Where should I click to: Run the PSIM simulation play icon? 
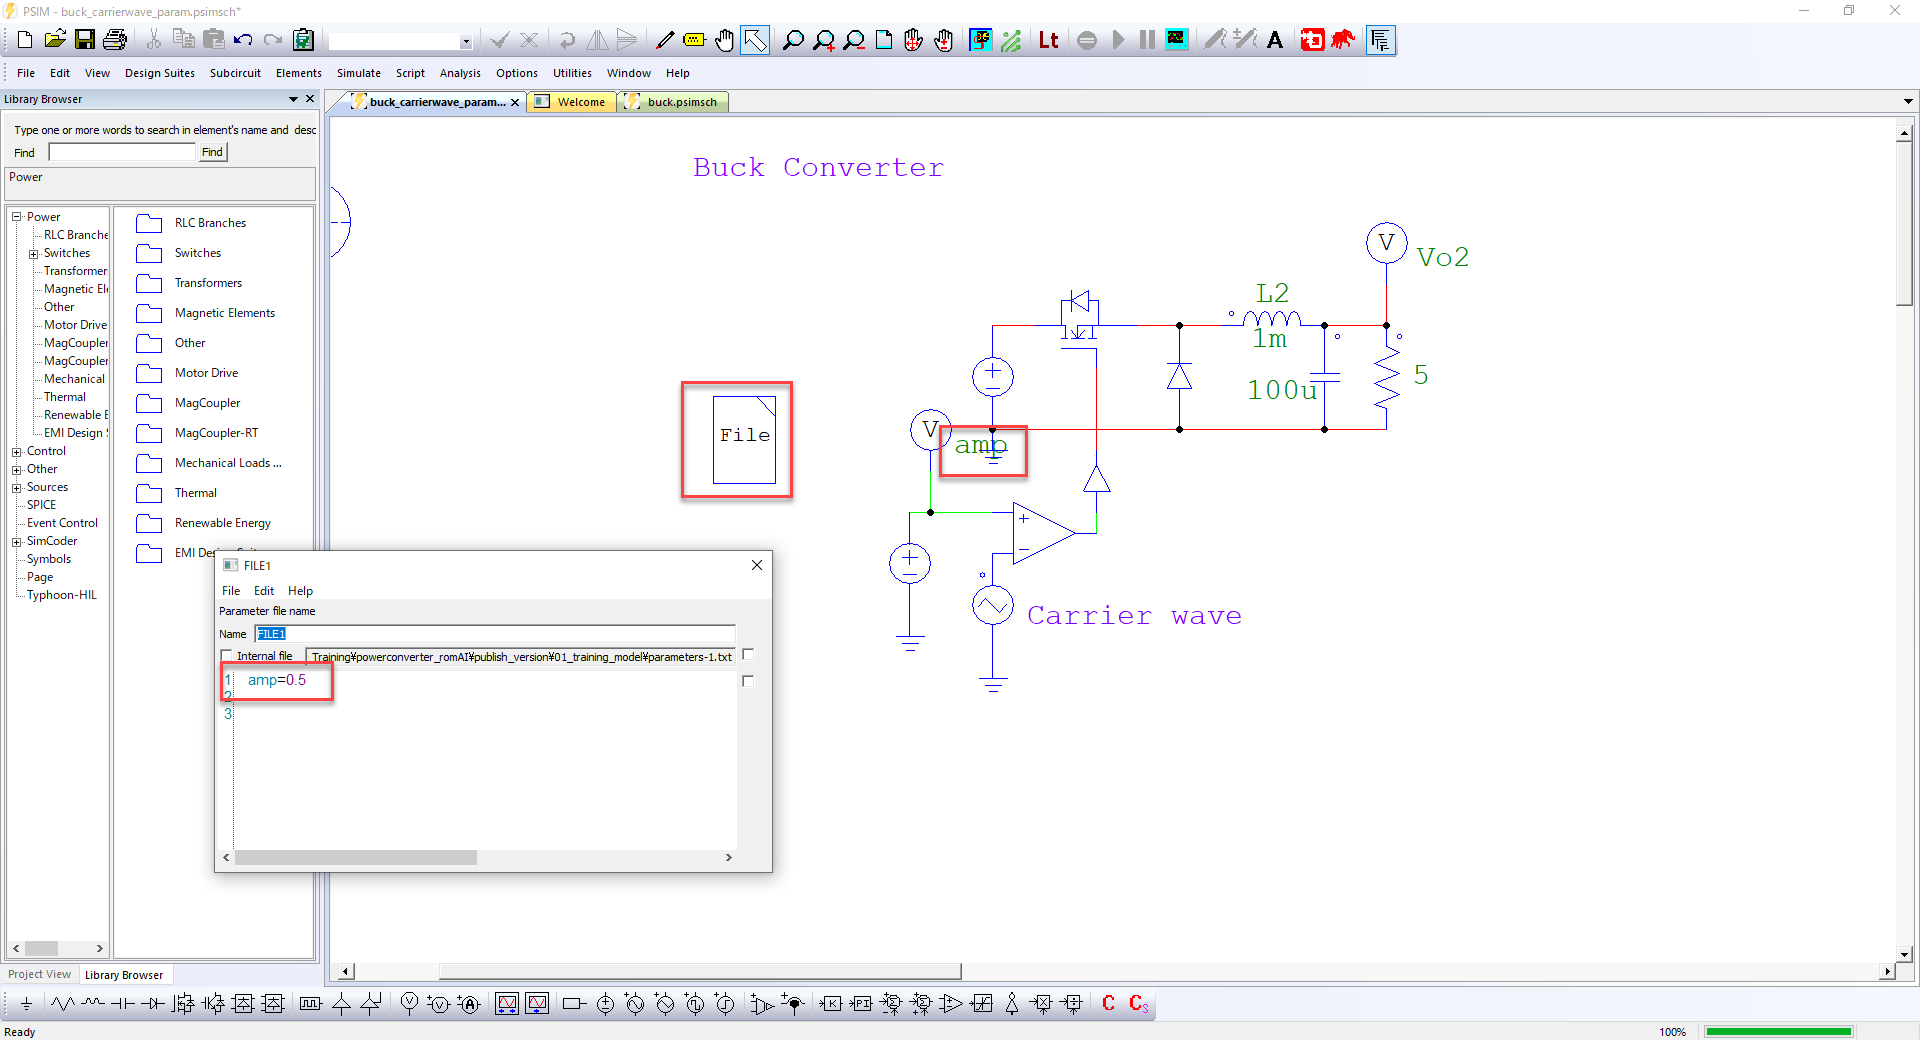pyautogui.click(x=1118, y=40)
